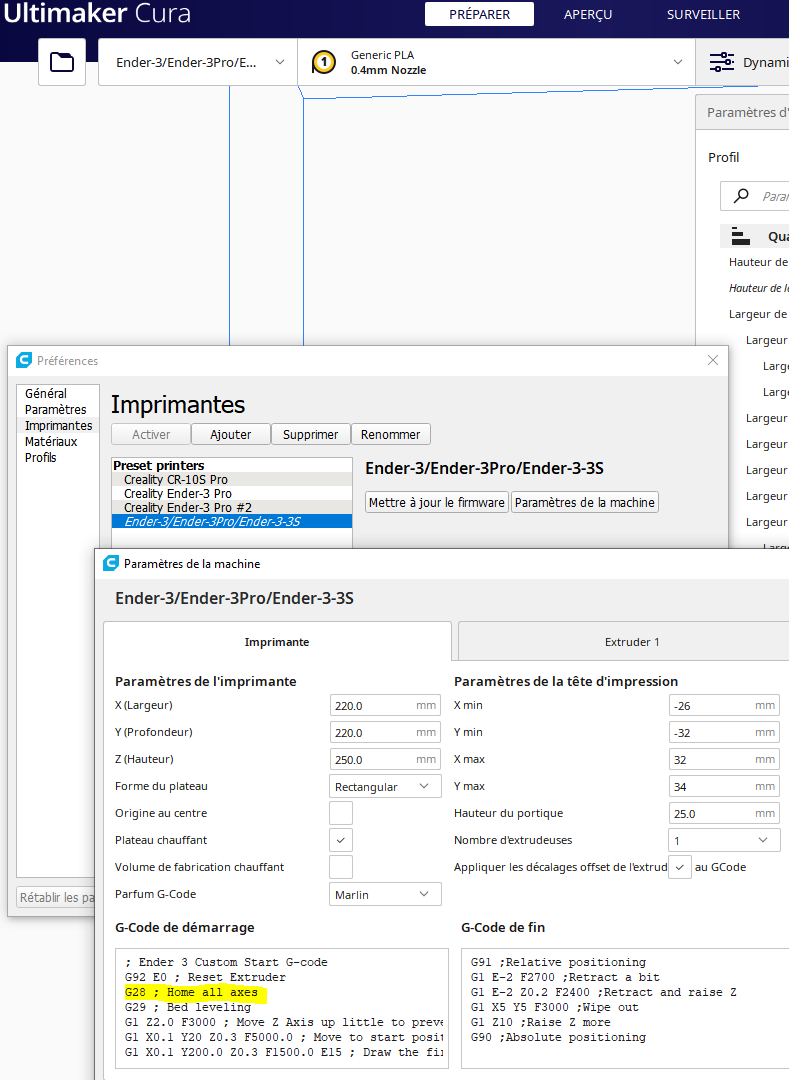Click the profile search field
The height and width of the screenshot is (1080, 789).
pos(755,196)
